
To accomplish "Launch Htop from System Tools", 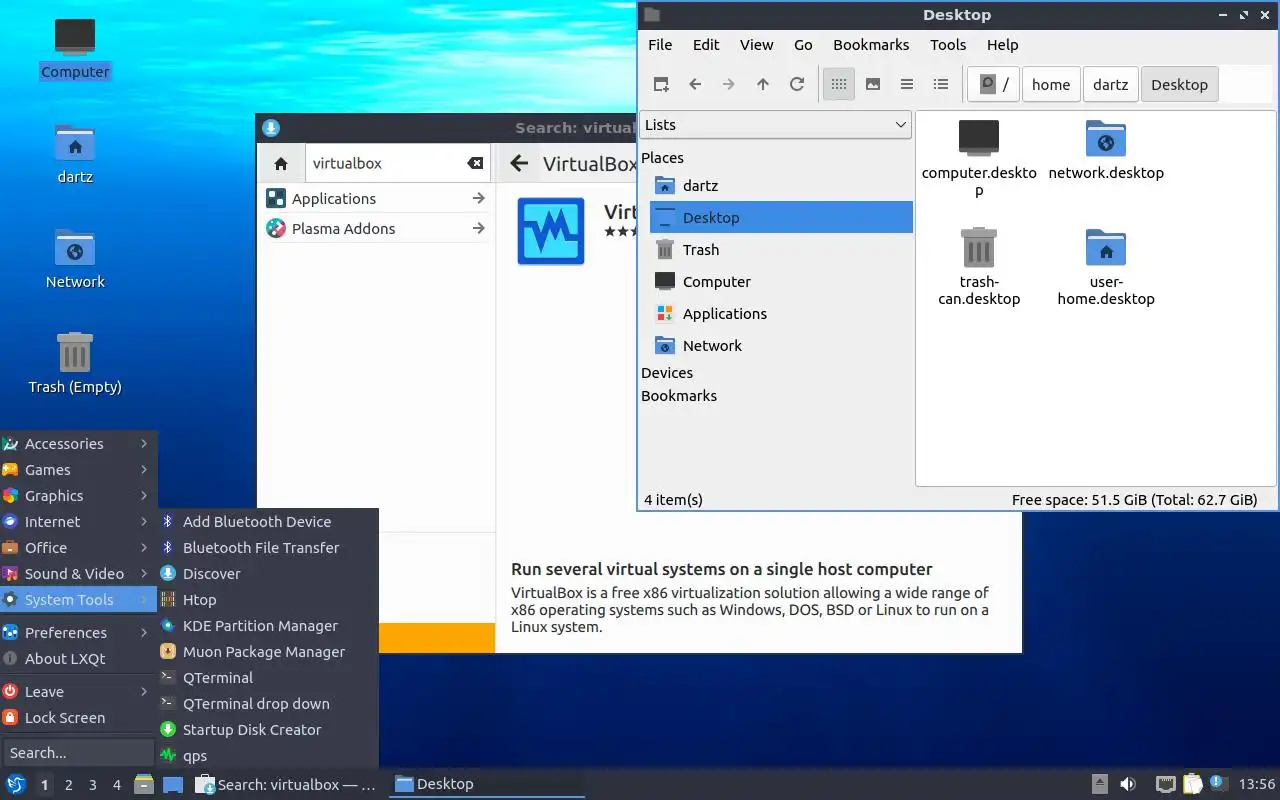I will (268, 600).
